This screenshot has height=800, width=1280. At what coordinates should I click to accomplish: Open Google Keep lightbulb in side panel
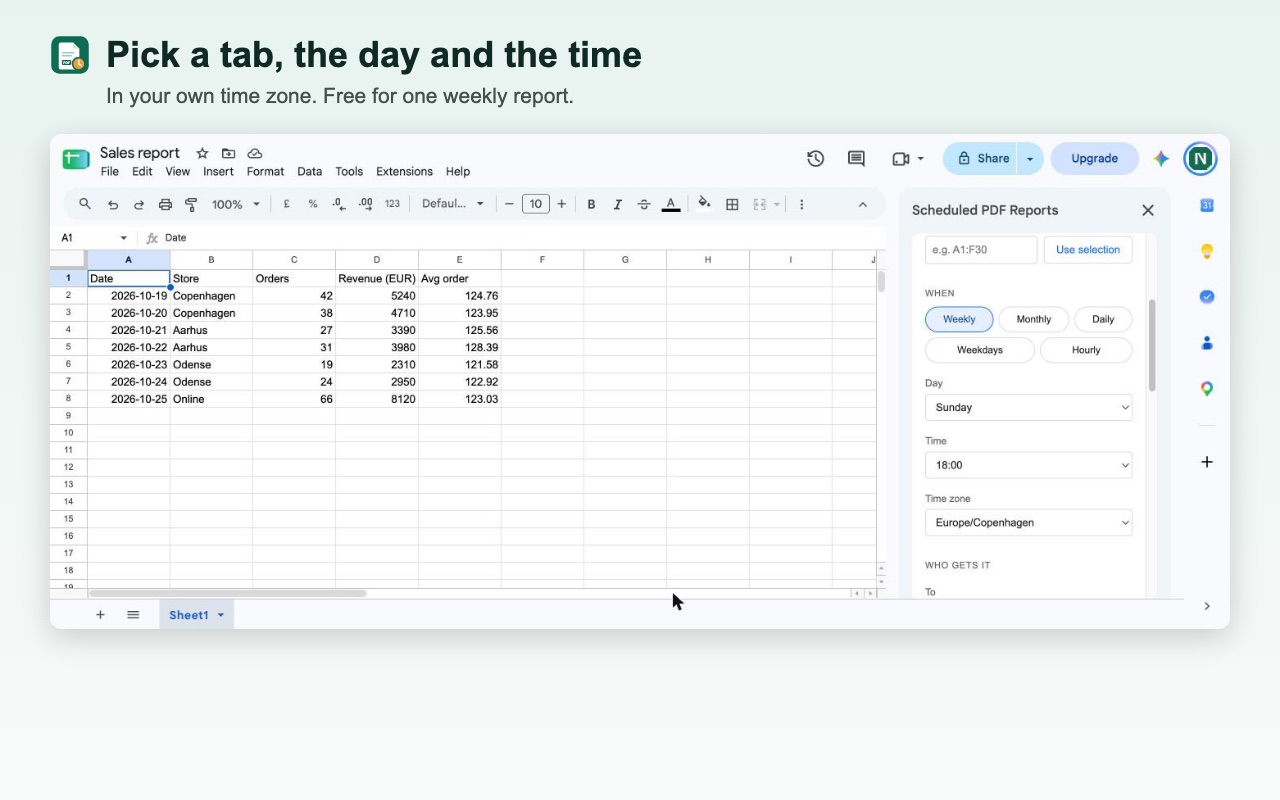1207,251
